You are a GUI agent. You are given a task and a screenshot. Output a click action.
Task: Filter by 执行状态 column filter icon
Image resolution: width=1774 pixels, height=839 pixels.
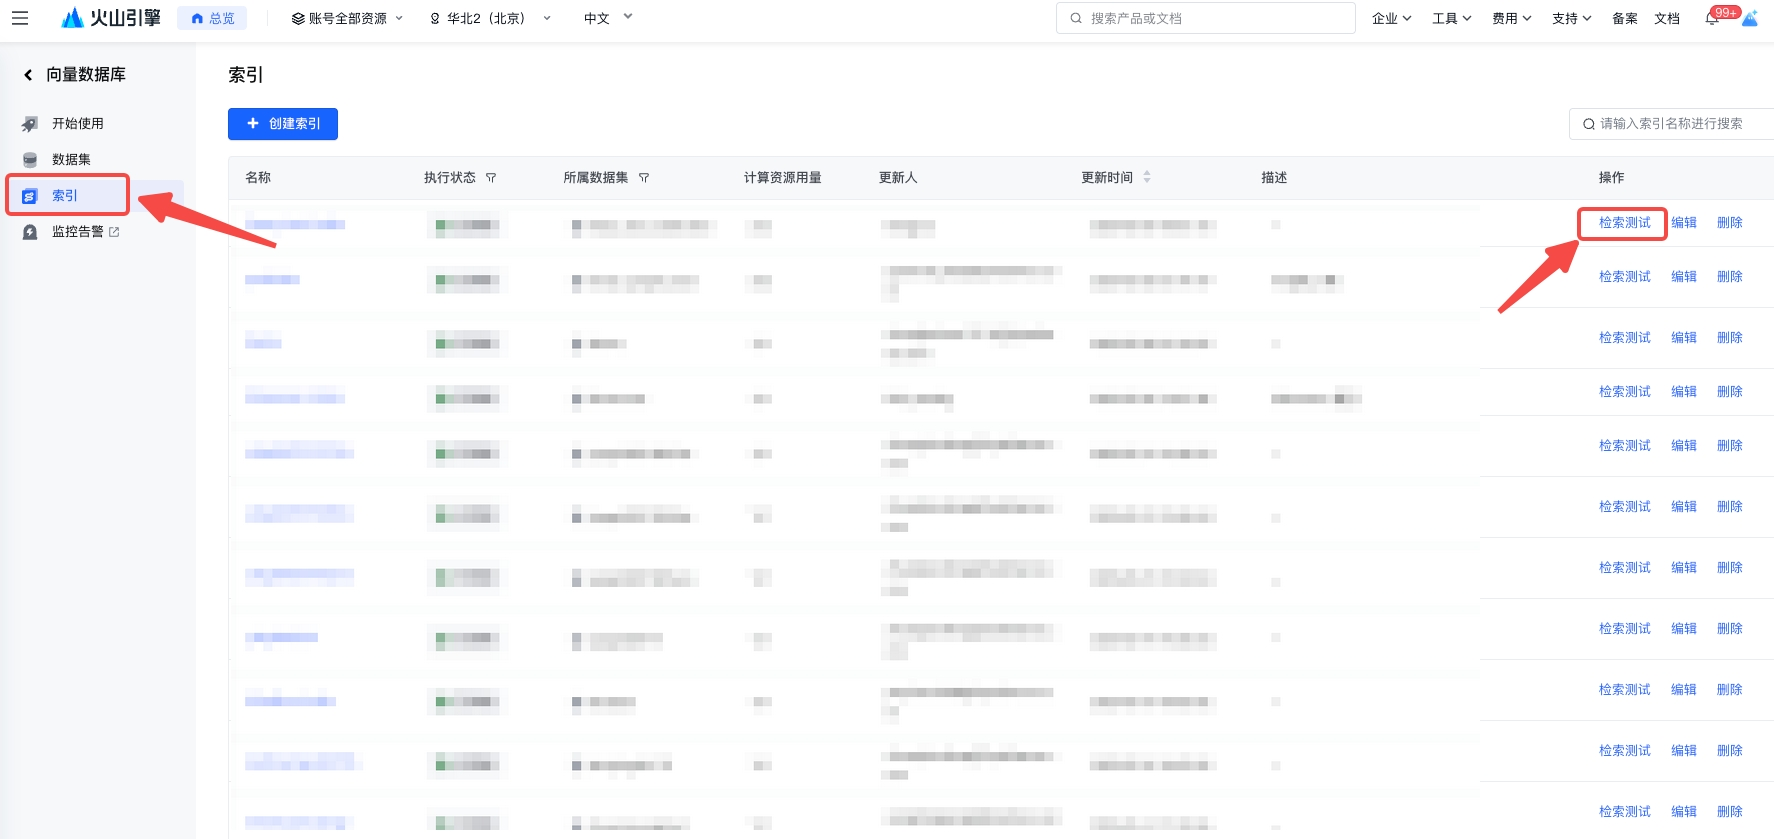coord(491,178)
